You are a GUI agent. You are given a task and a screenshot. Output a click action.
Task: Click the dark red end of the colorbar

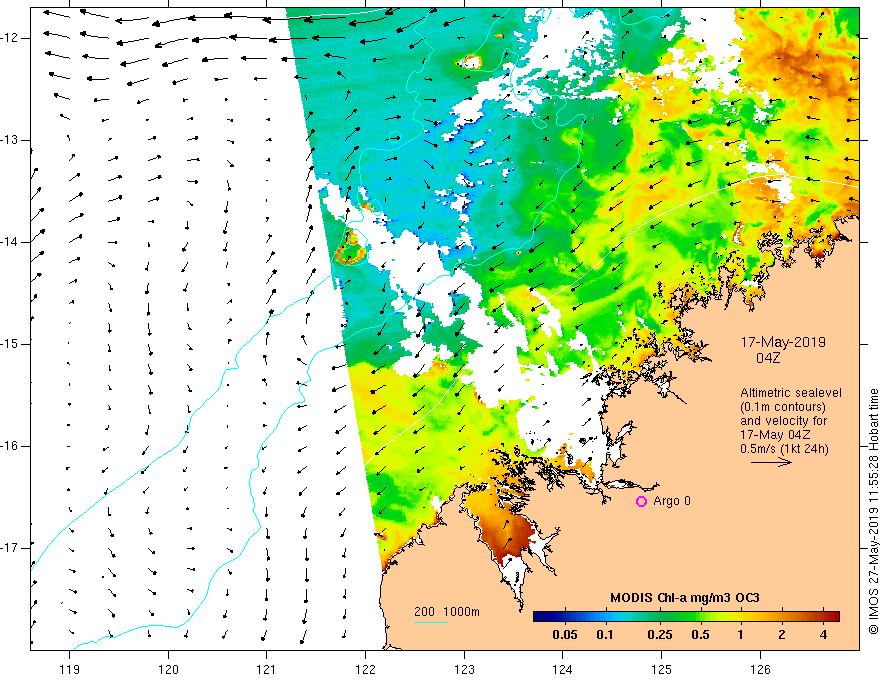(x=833, y=617)
